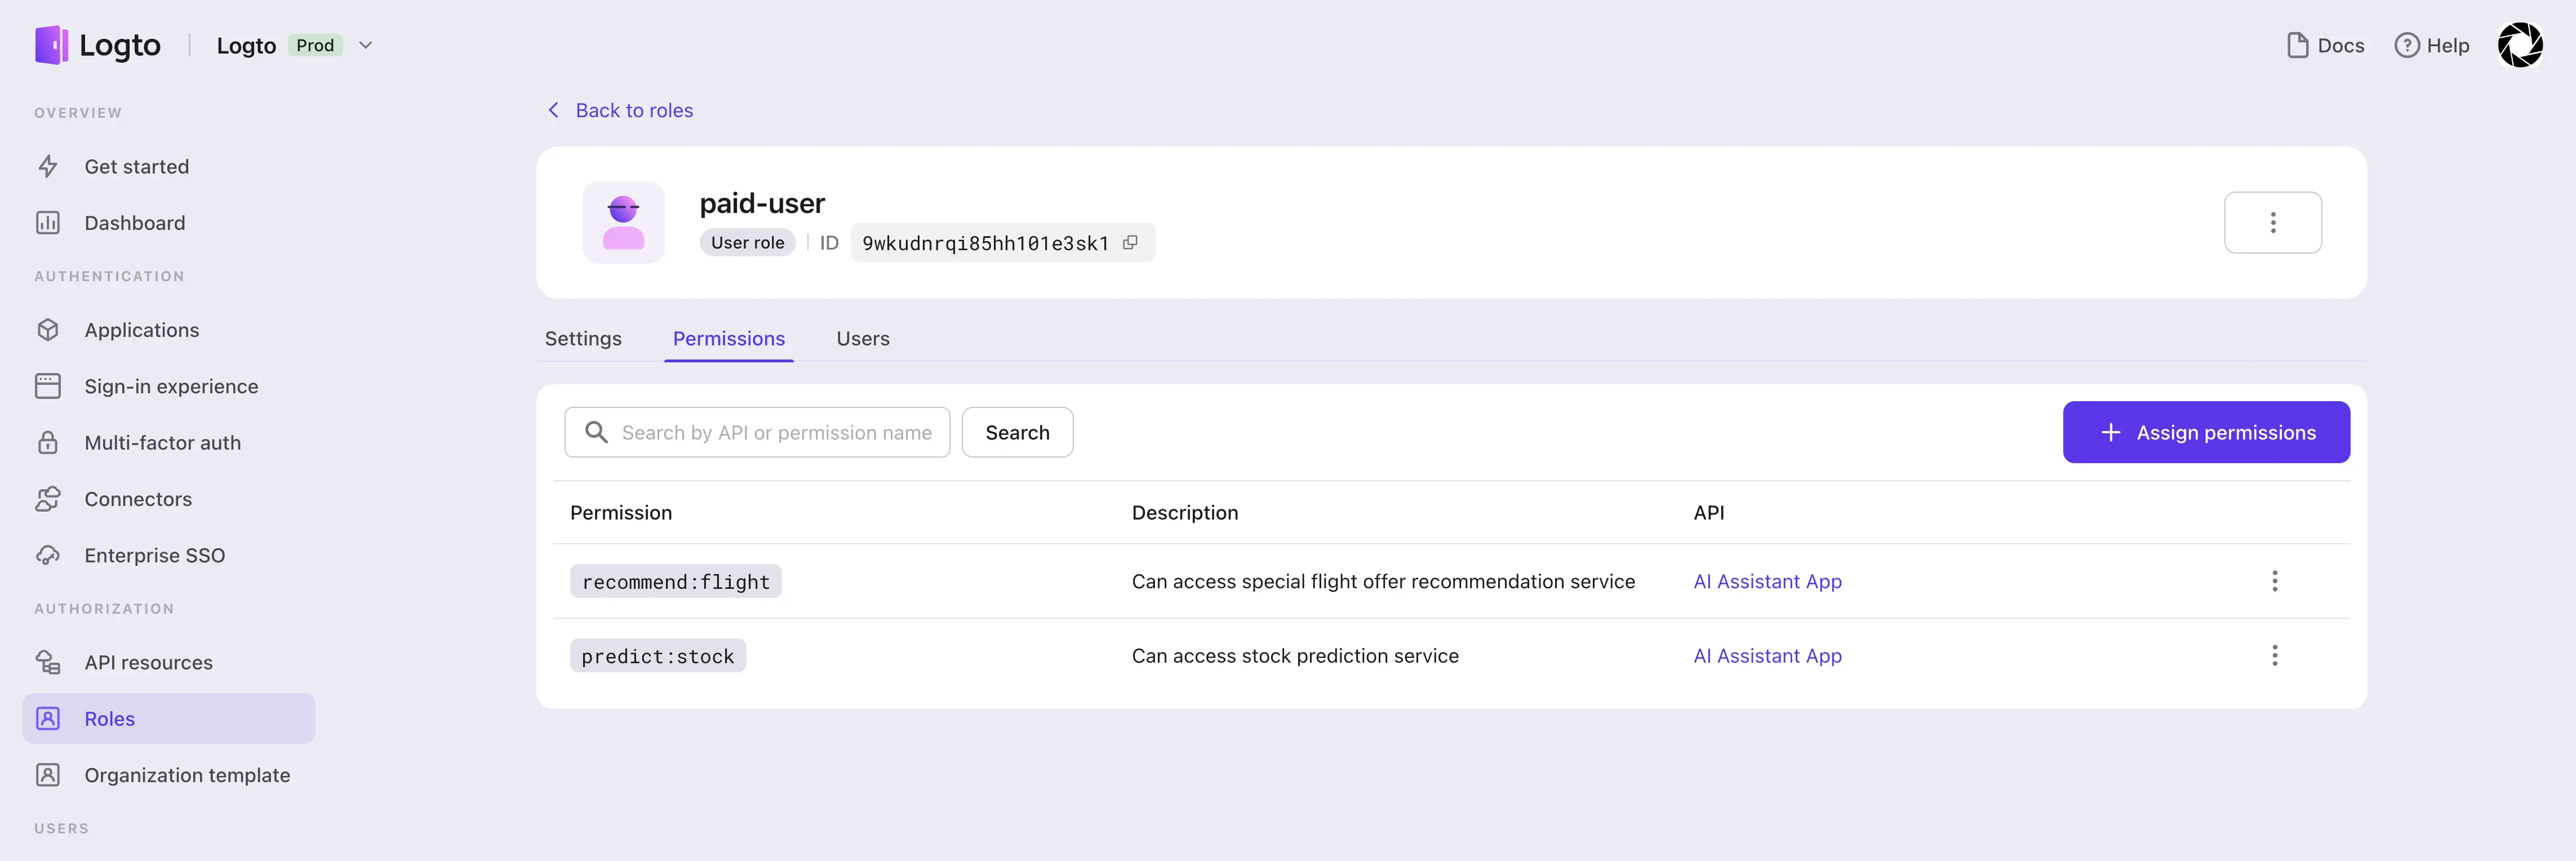Open the role card options menu
The height and width of the screenshot is (861, 2576).
(x=2273, y=222)
